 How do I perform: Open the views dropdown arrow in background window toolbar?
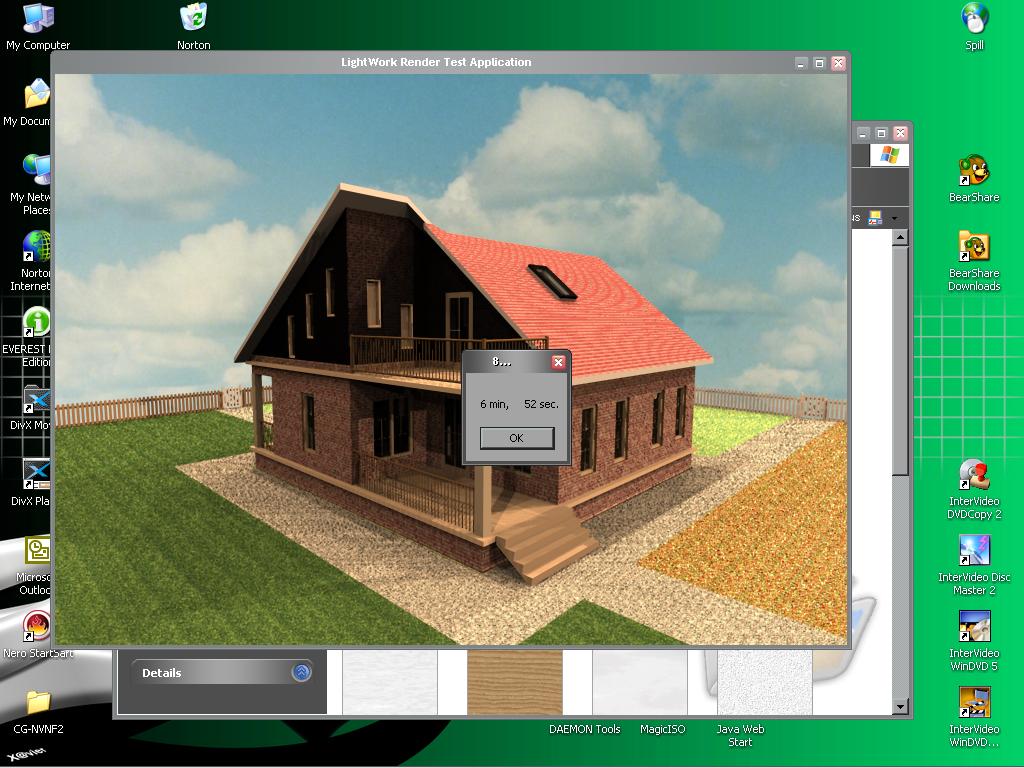tap(895, 219)
